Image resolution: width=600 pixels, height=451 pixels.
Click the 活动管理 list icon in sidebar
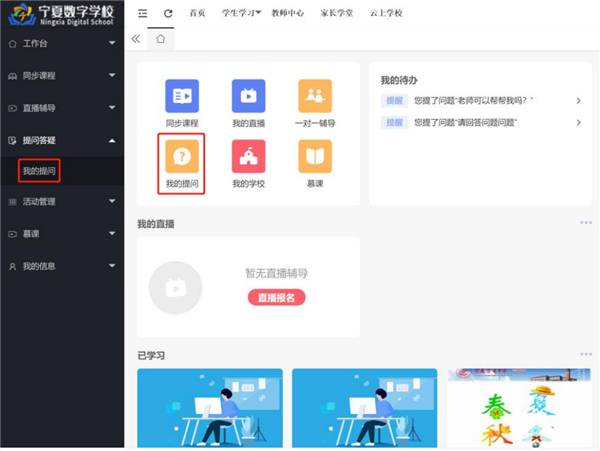(13, 202)
